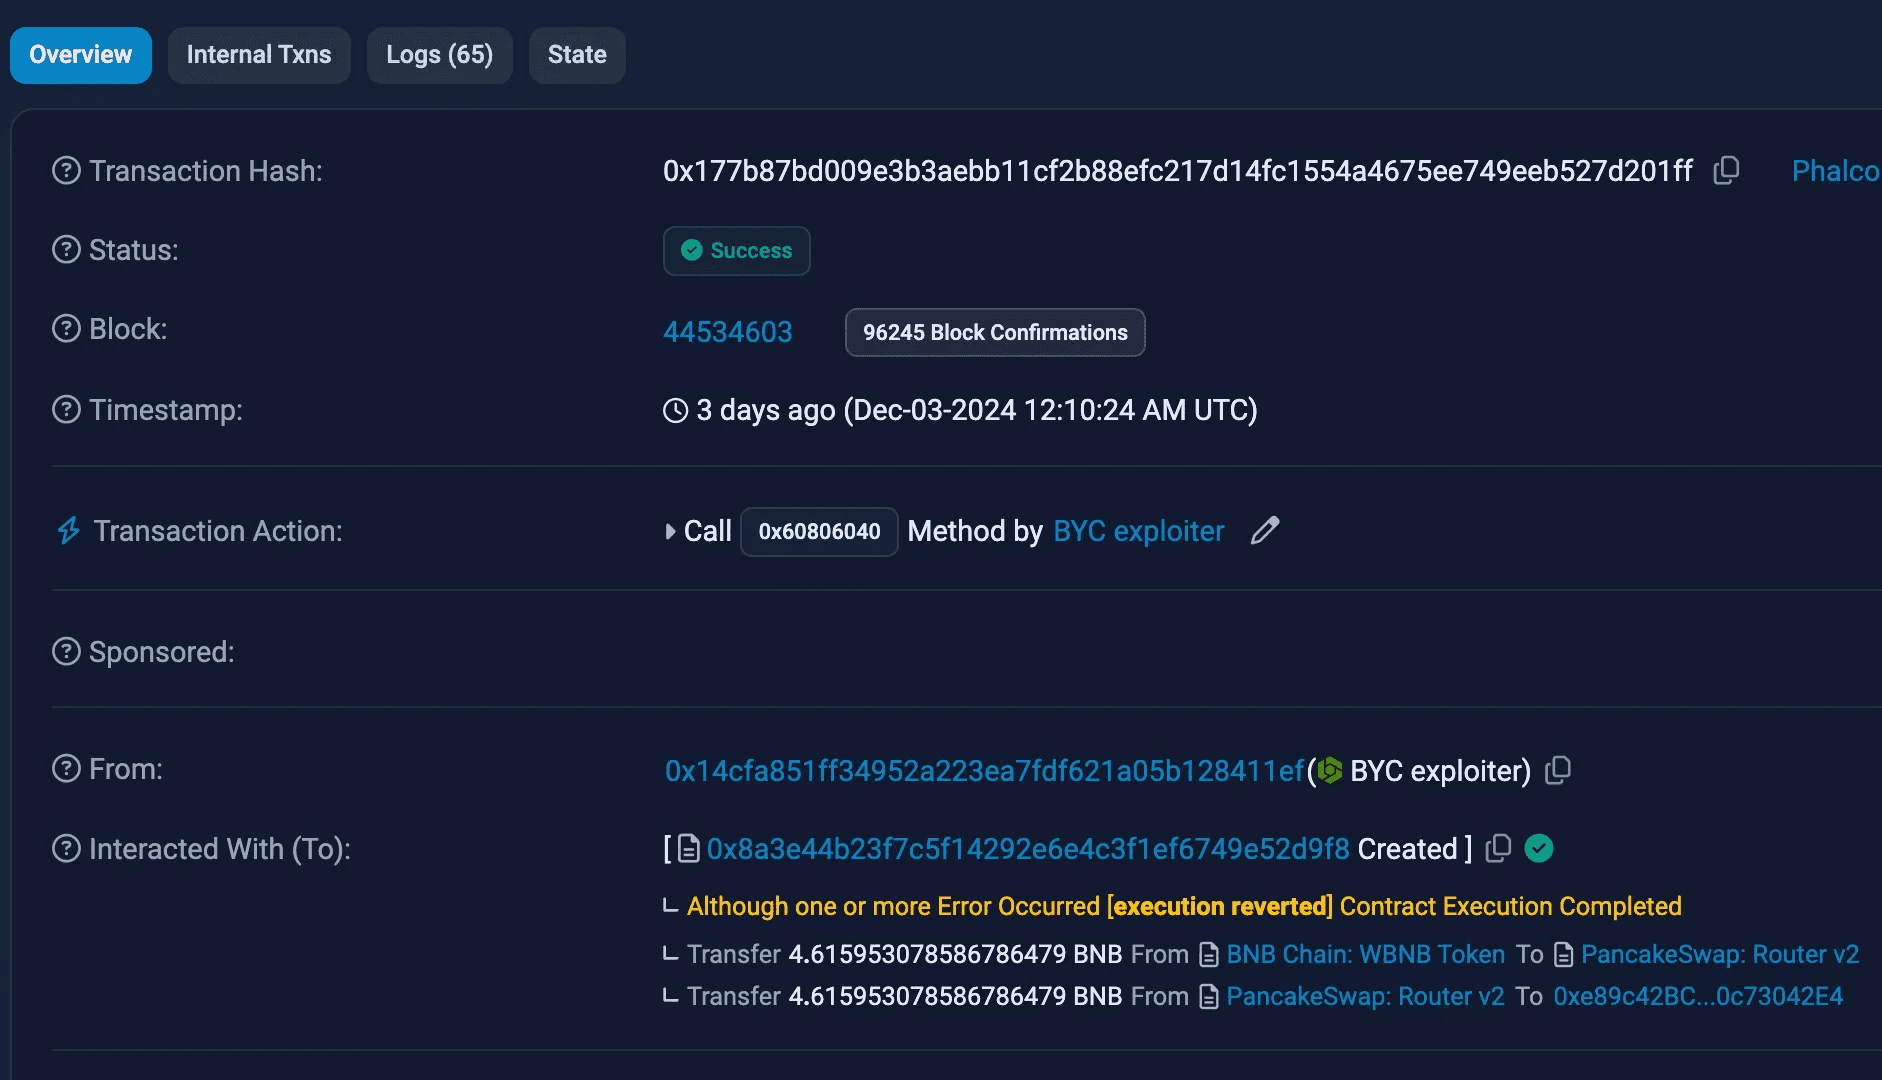This screenshot has height=1080, width=1882.
Task: Copy the created contract address
Action: (x=1498, y=848)
